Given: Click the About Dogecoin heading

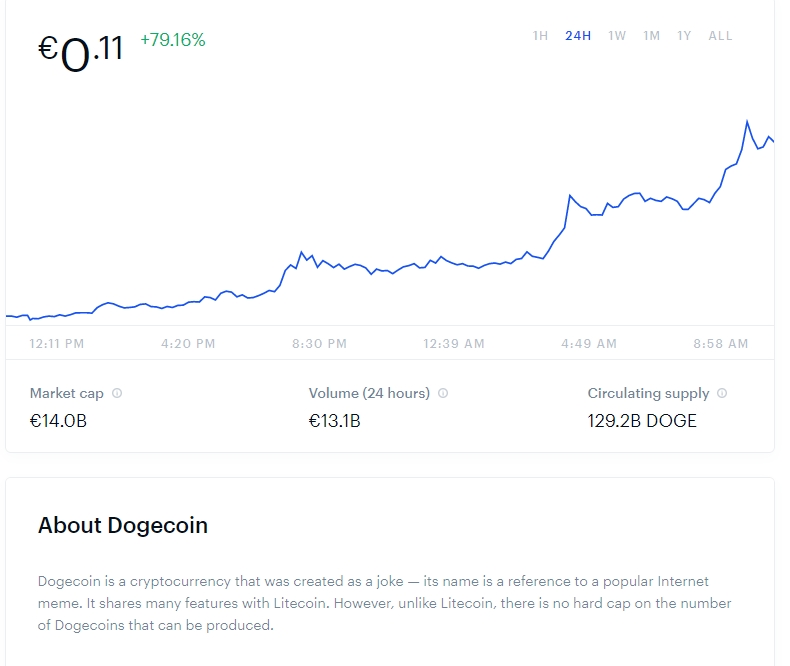Looking at the screenshot, I should (x=123, y=525).
